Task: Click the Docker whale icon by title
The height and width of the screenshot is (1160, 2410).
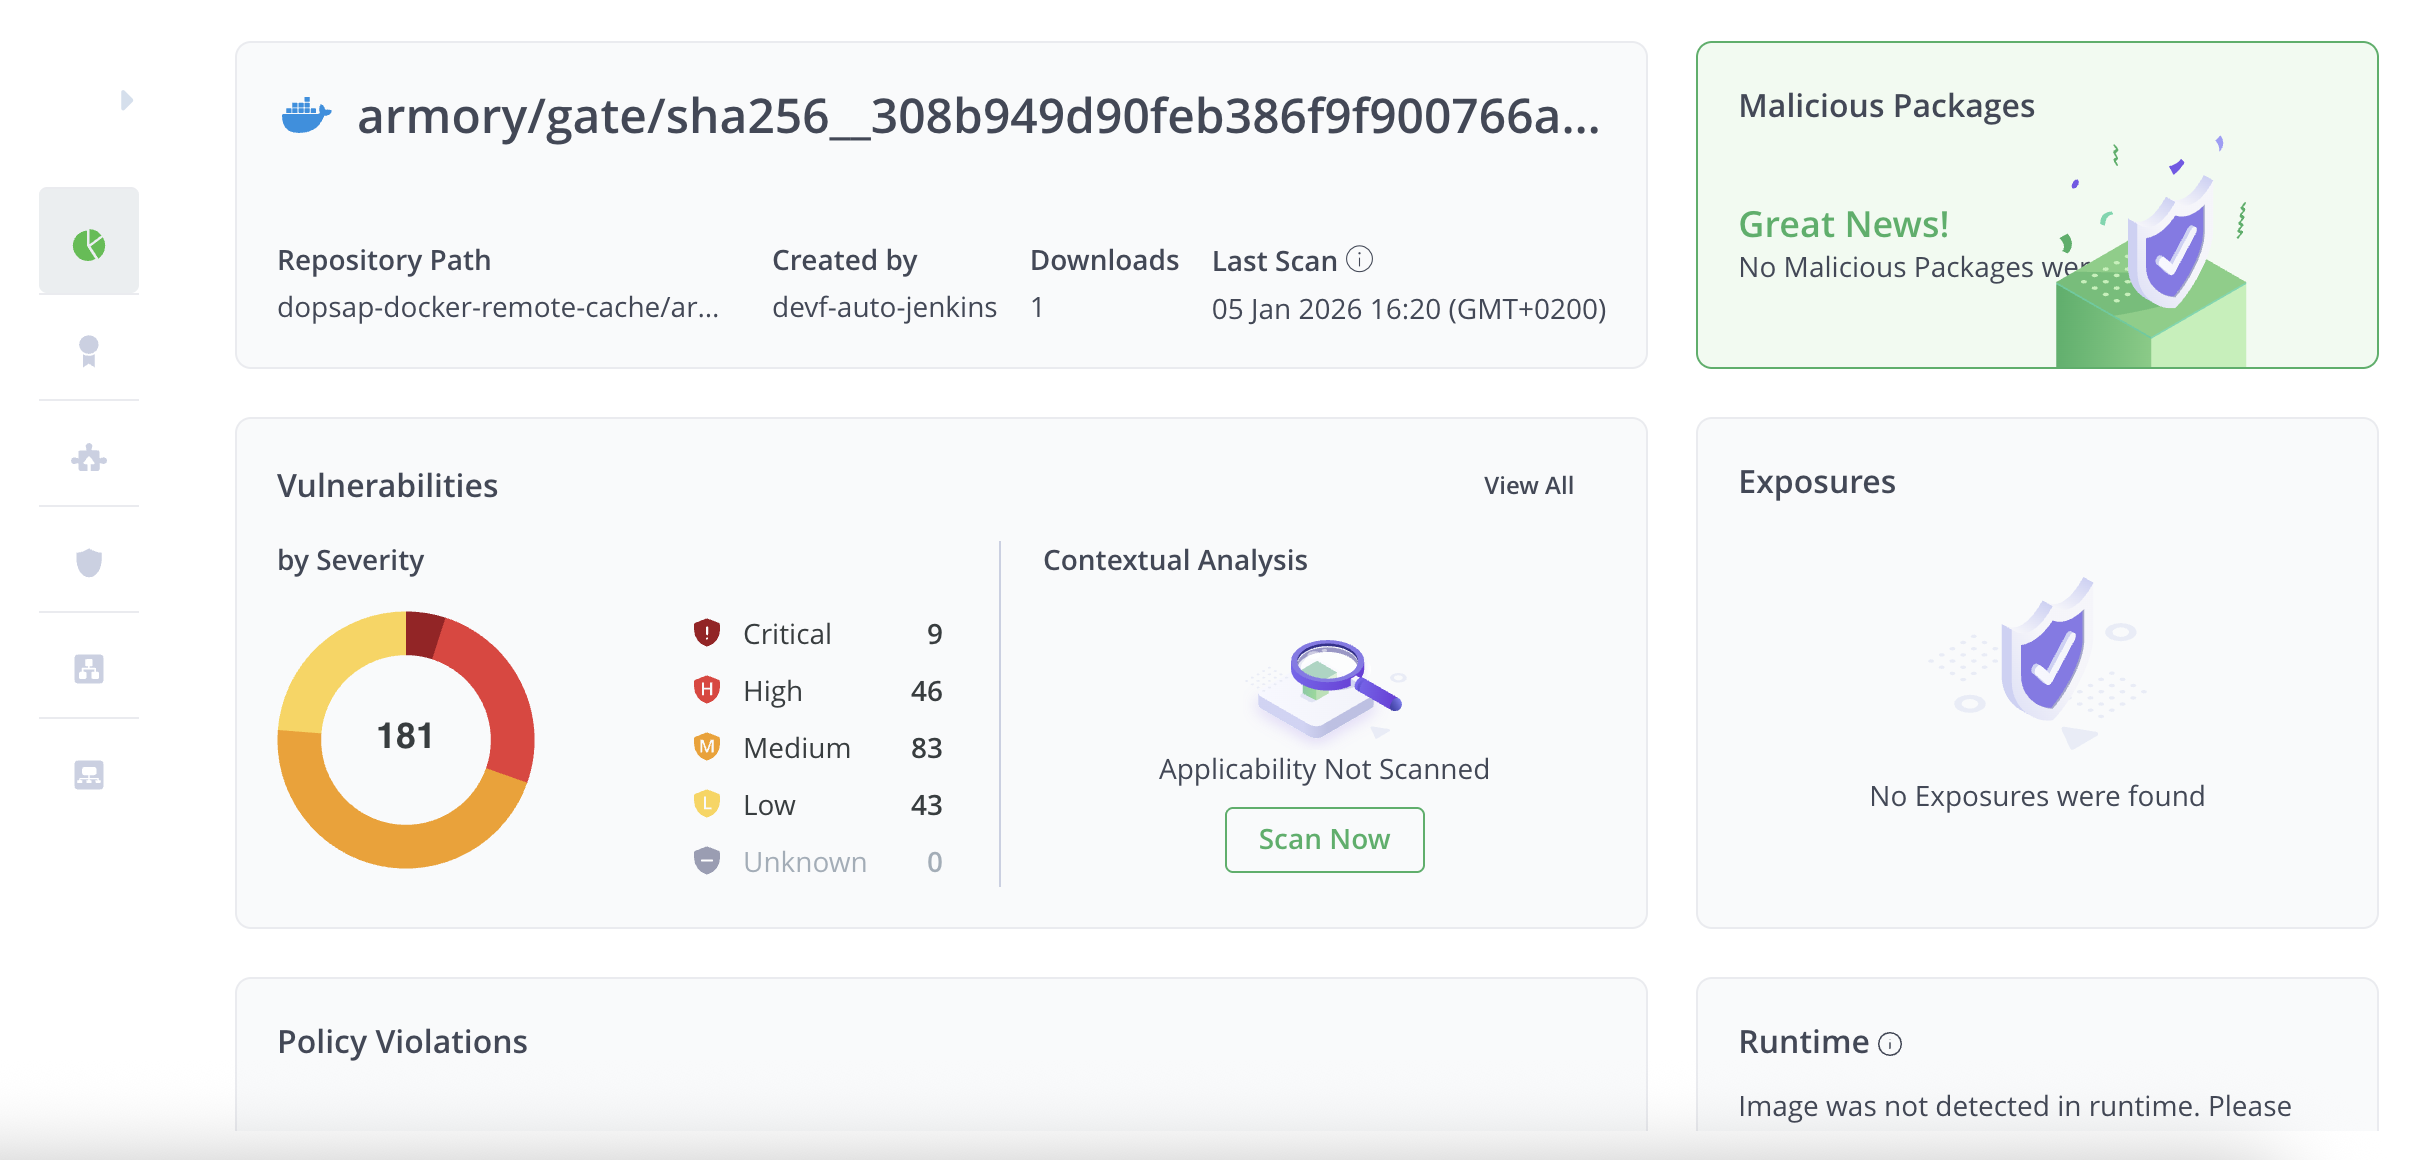Action: click(x=305, y=116)
